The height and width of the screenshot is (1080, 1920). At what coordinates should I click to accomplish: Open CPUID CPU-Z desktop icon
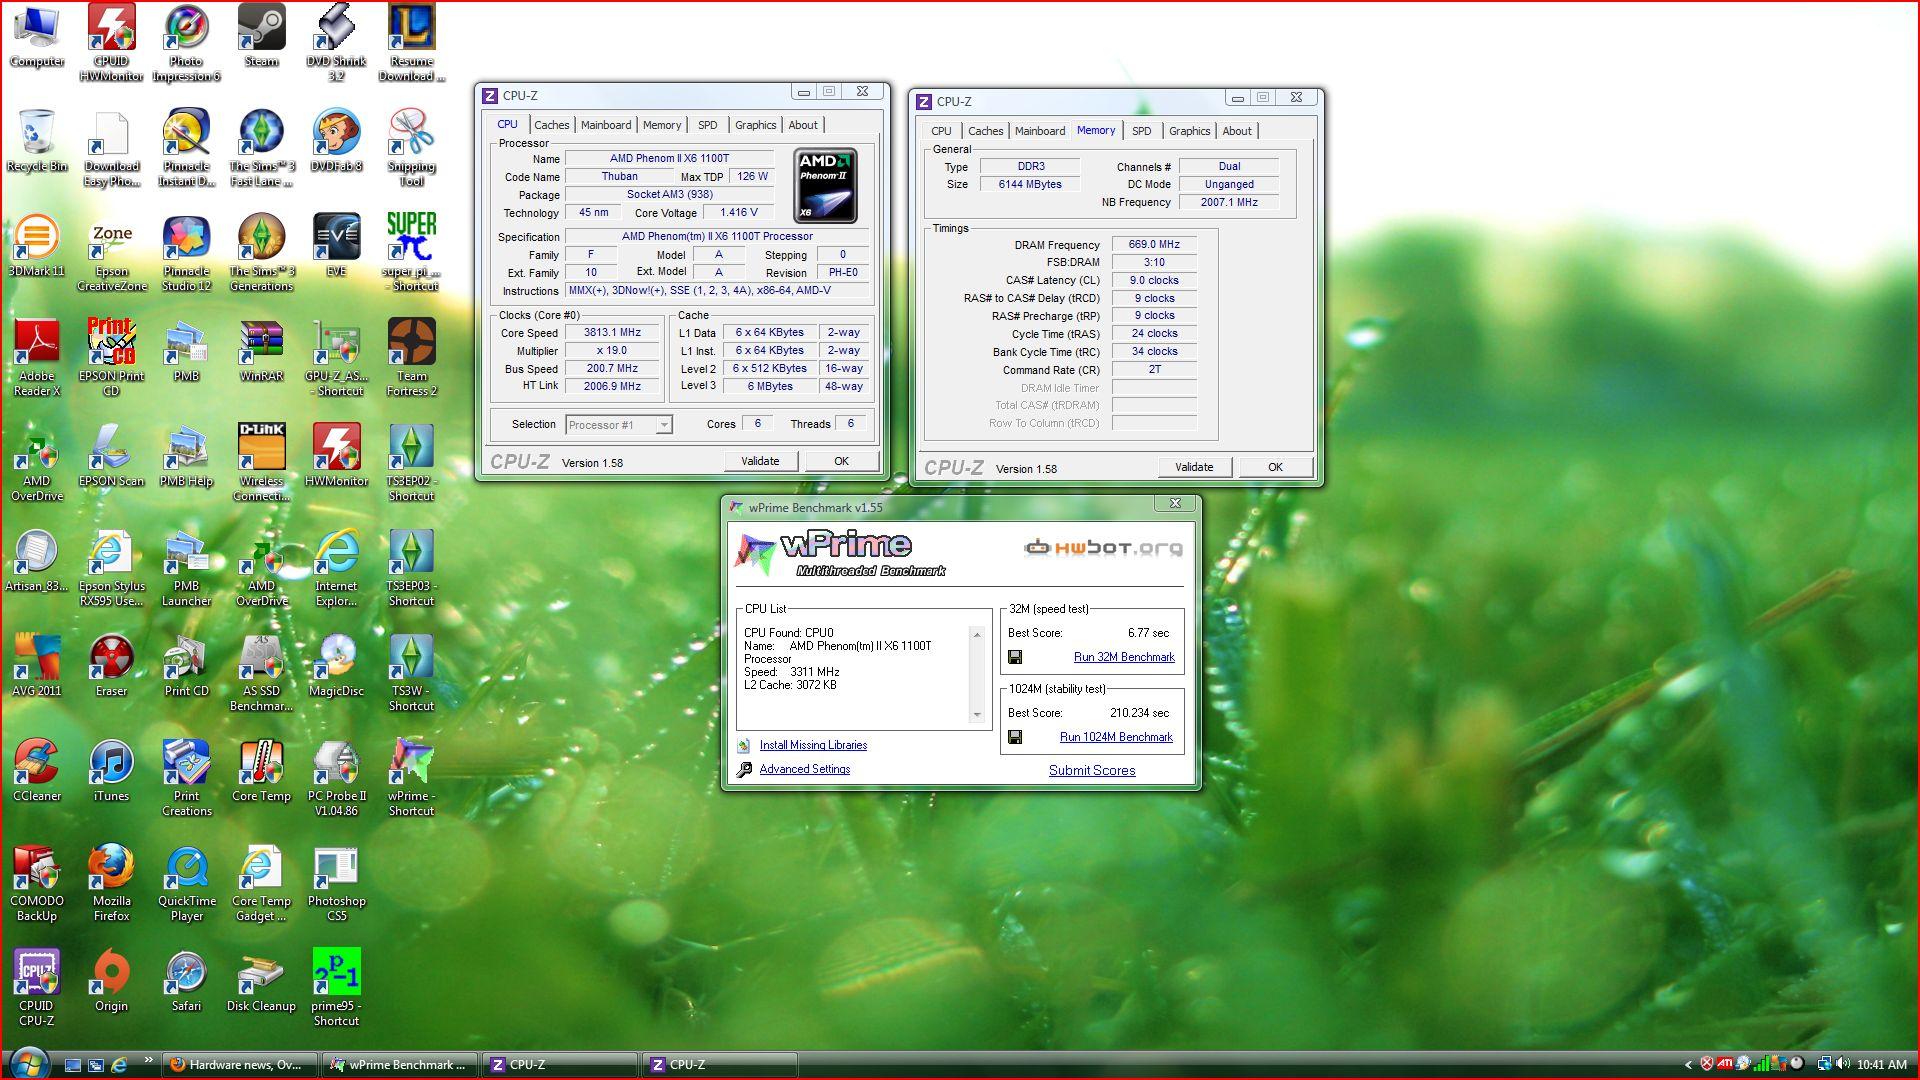[x=37, y=987]
